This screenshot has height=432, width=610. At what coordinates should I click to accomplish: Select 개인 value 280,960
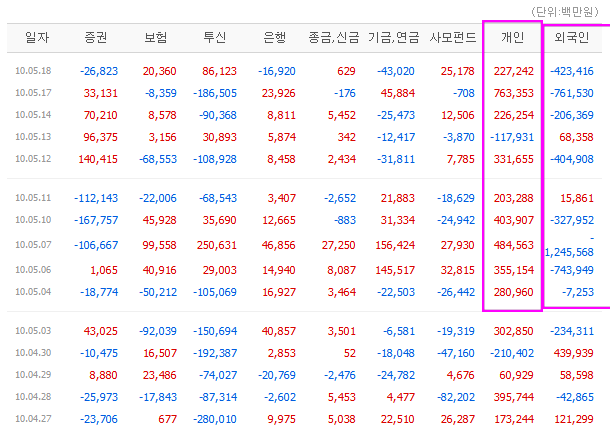point(514,292)
